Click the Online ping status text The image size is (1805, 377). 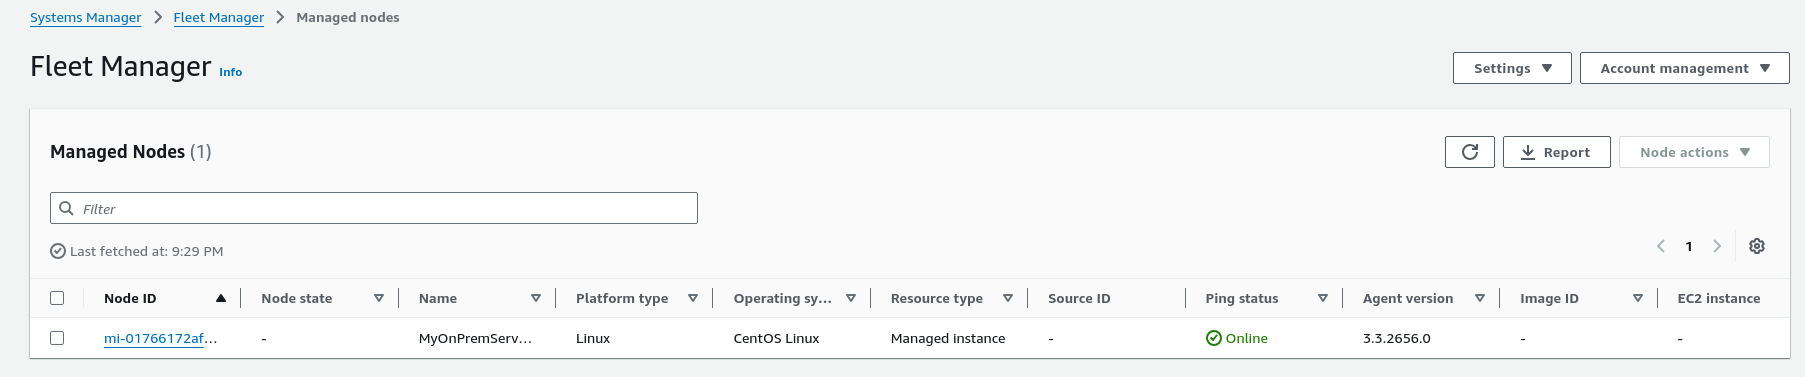(x=1247, y=338)
